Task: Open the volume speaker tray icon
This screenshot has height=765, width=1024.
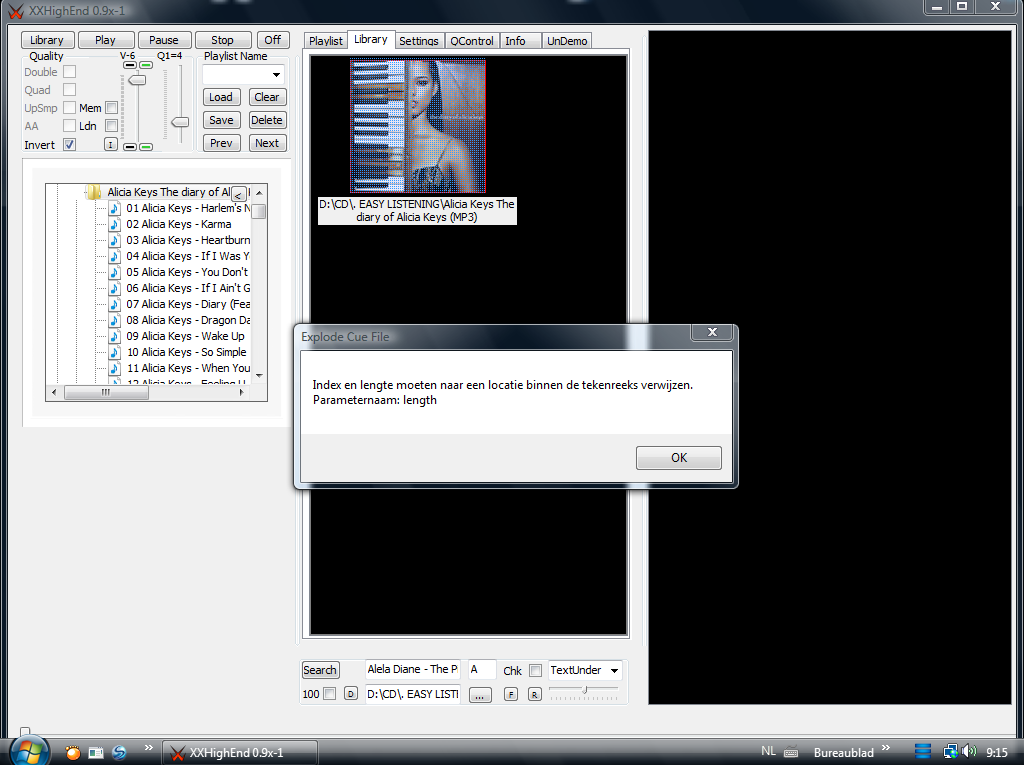Action: click(x=969, y=751)
